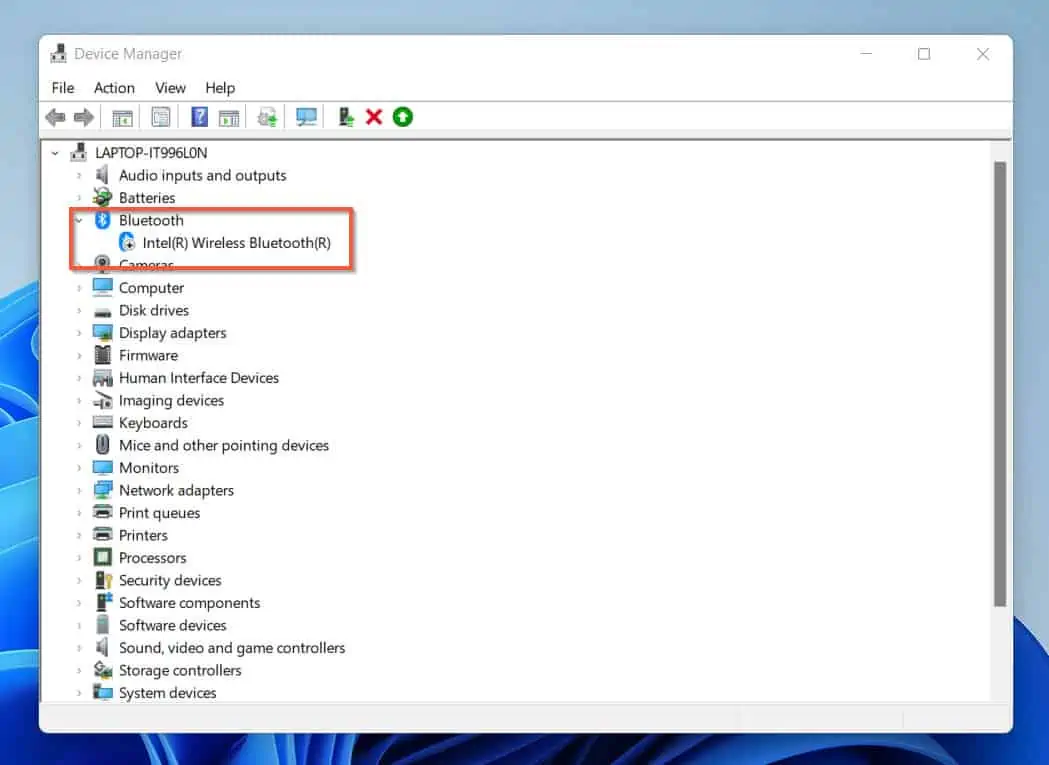
Task: Click Scan for hardware changes icon
Action: (x=307, y=117)
